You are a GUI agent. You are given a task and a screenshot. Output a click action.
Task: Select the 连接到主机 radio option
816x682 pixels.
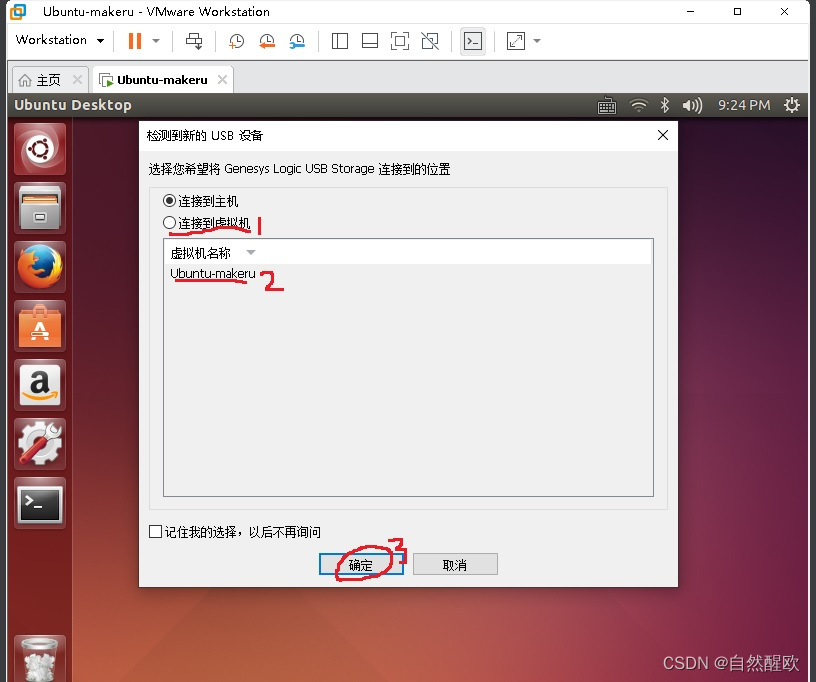170,200
